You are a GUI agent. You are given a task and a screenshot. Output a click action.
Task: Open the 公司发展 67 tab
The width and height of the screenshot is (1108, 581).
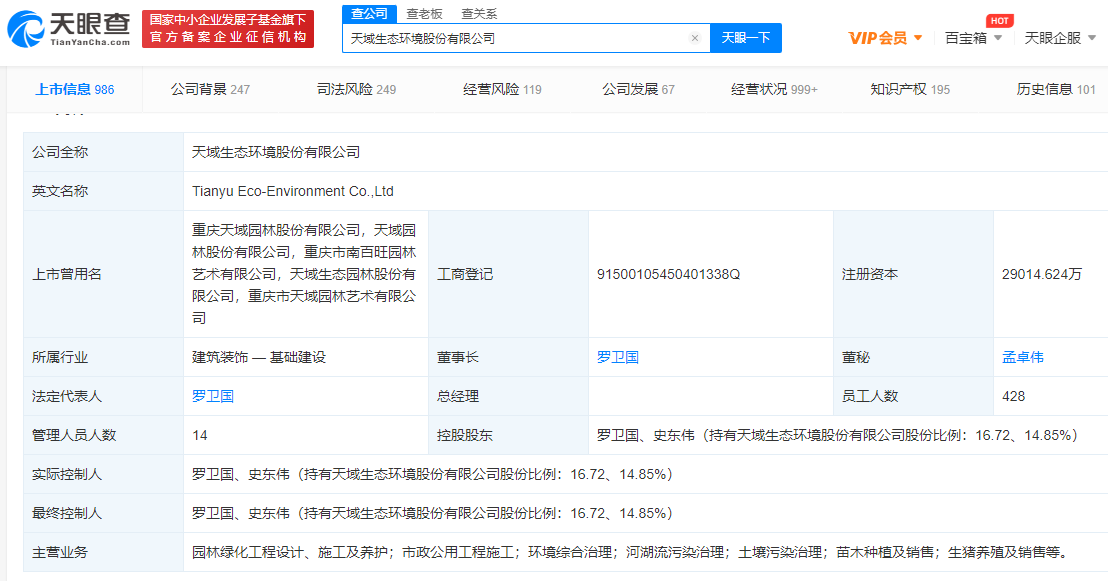coord(638,89)
